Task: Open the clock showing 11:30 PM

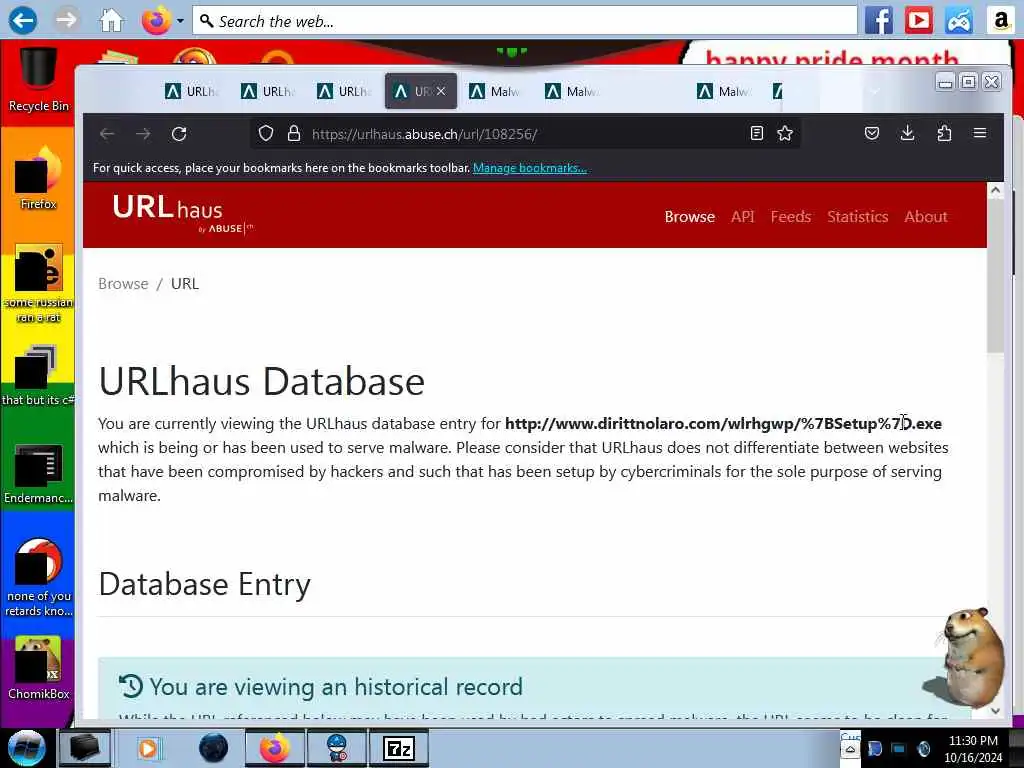Action: coord(973,749)
